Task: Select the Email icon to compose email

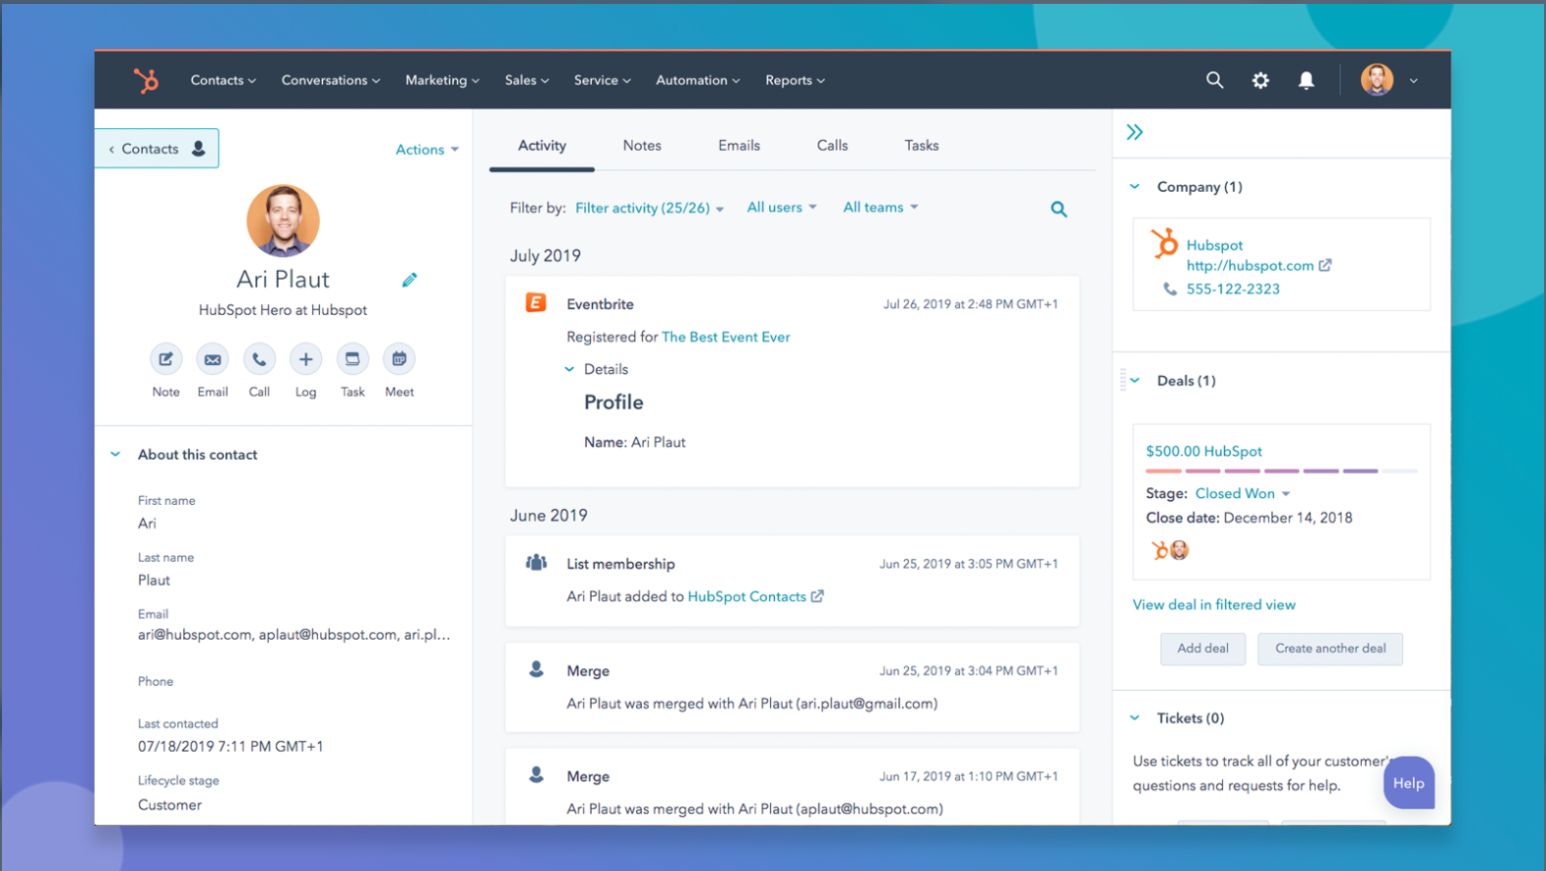Action: point(212,358)
